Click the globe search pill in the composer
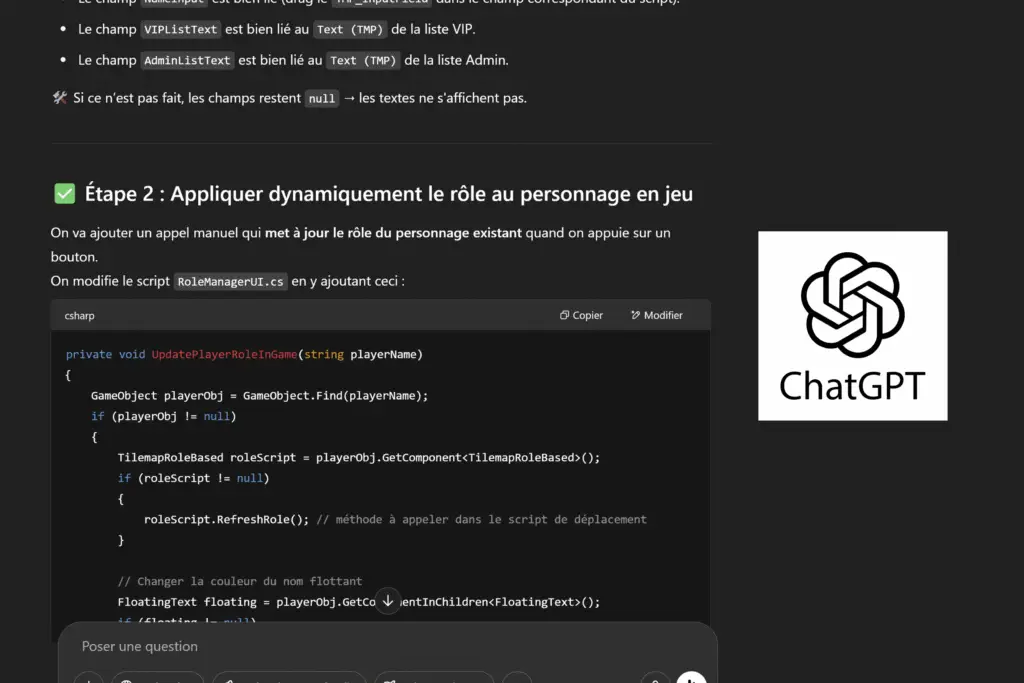This screenshot has height=683, width=1024. (158, 678)
